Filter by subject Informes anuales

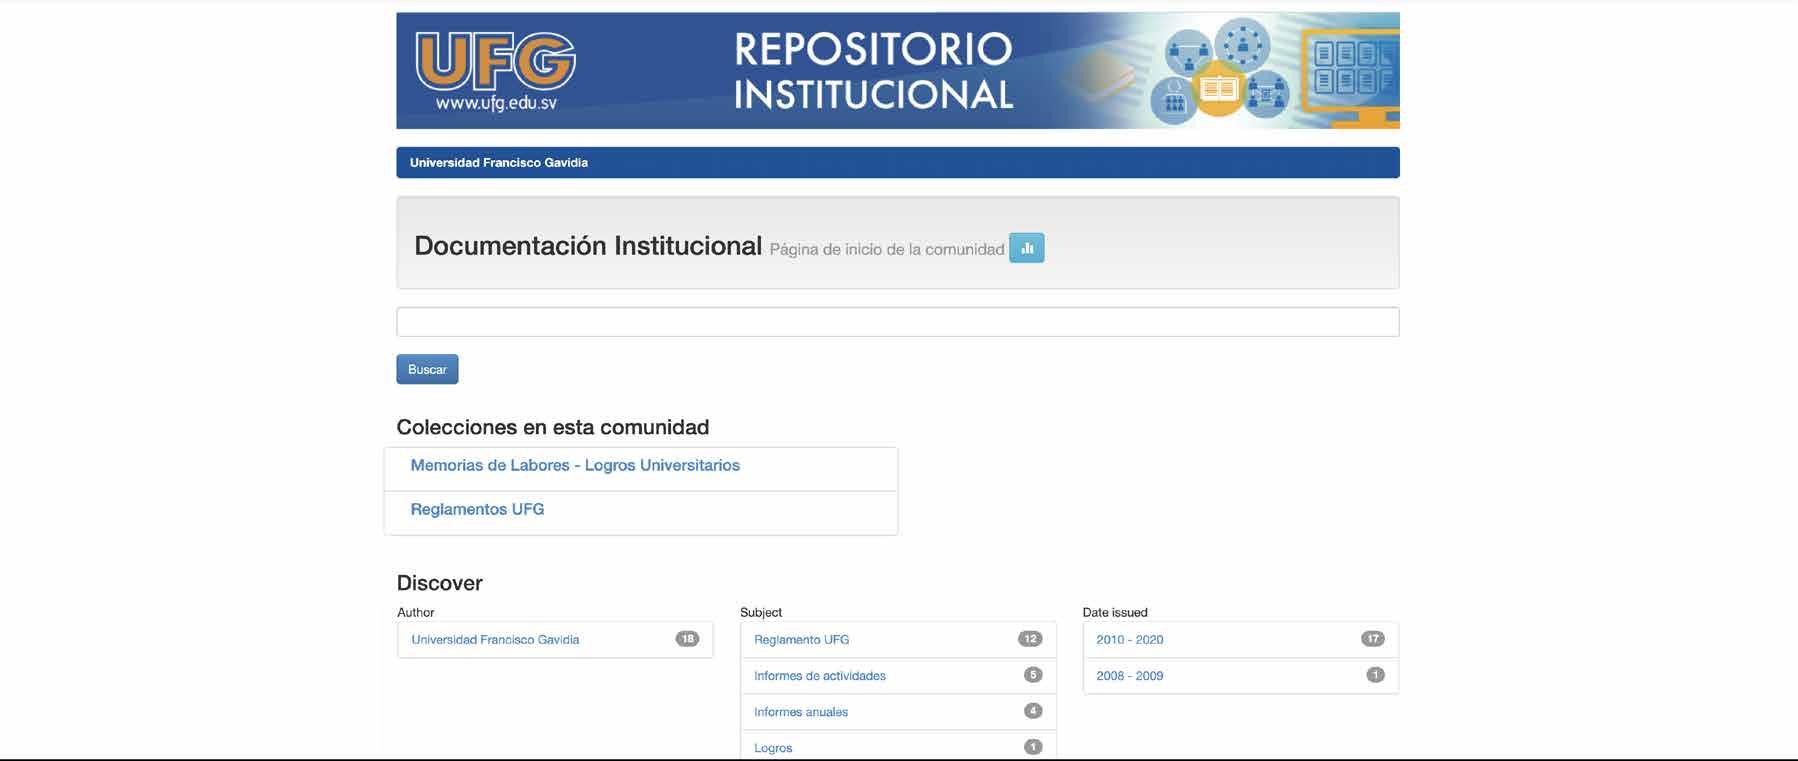(800, 712)
